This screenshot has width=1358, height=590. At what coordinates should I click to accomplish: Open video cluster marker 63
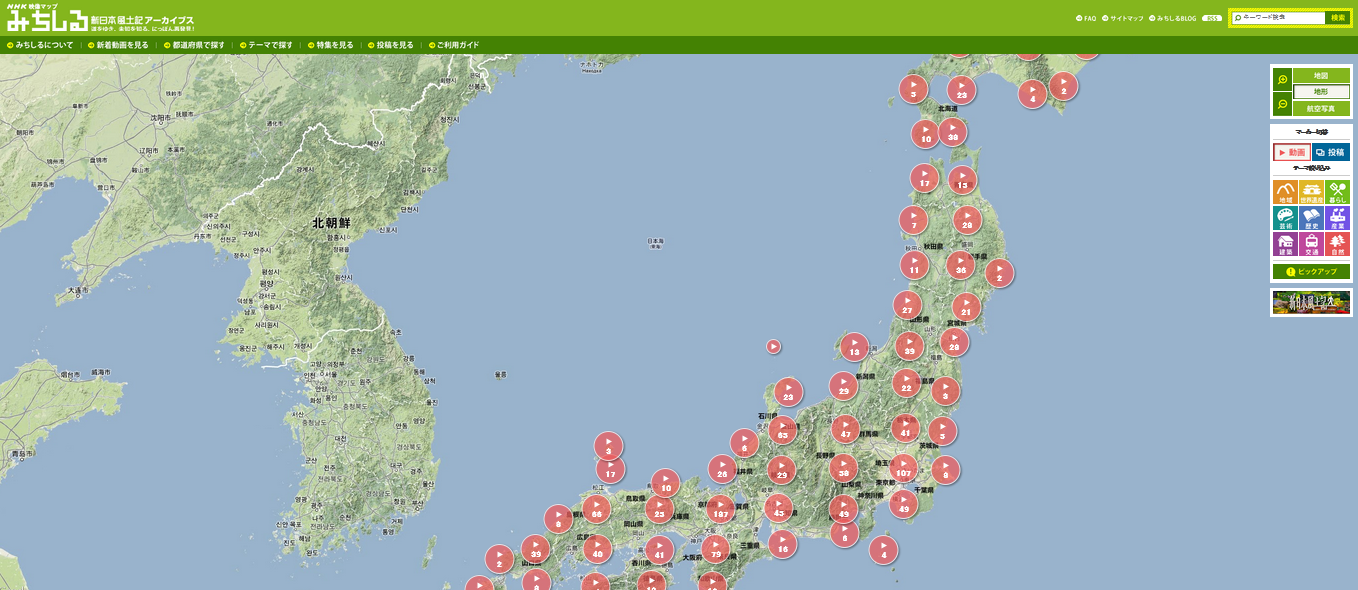coord(782,431)
